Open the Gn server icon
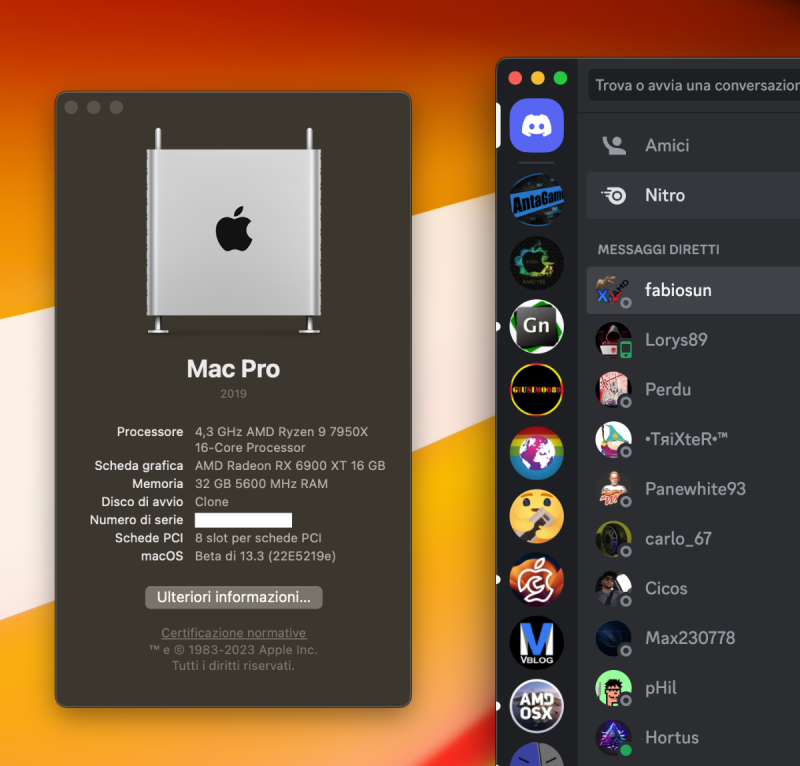Screen dimensions: 800x766 pos(536,326)
